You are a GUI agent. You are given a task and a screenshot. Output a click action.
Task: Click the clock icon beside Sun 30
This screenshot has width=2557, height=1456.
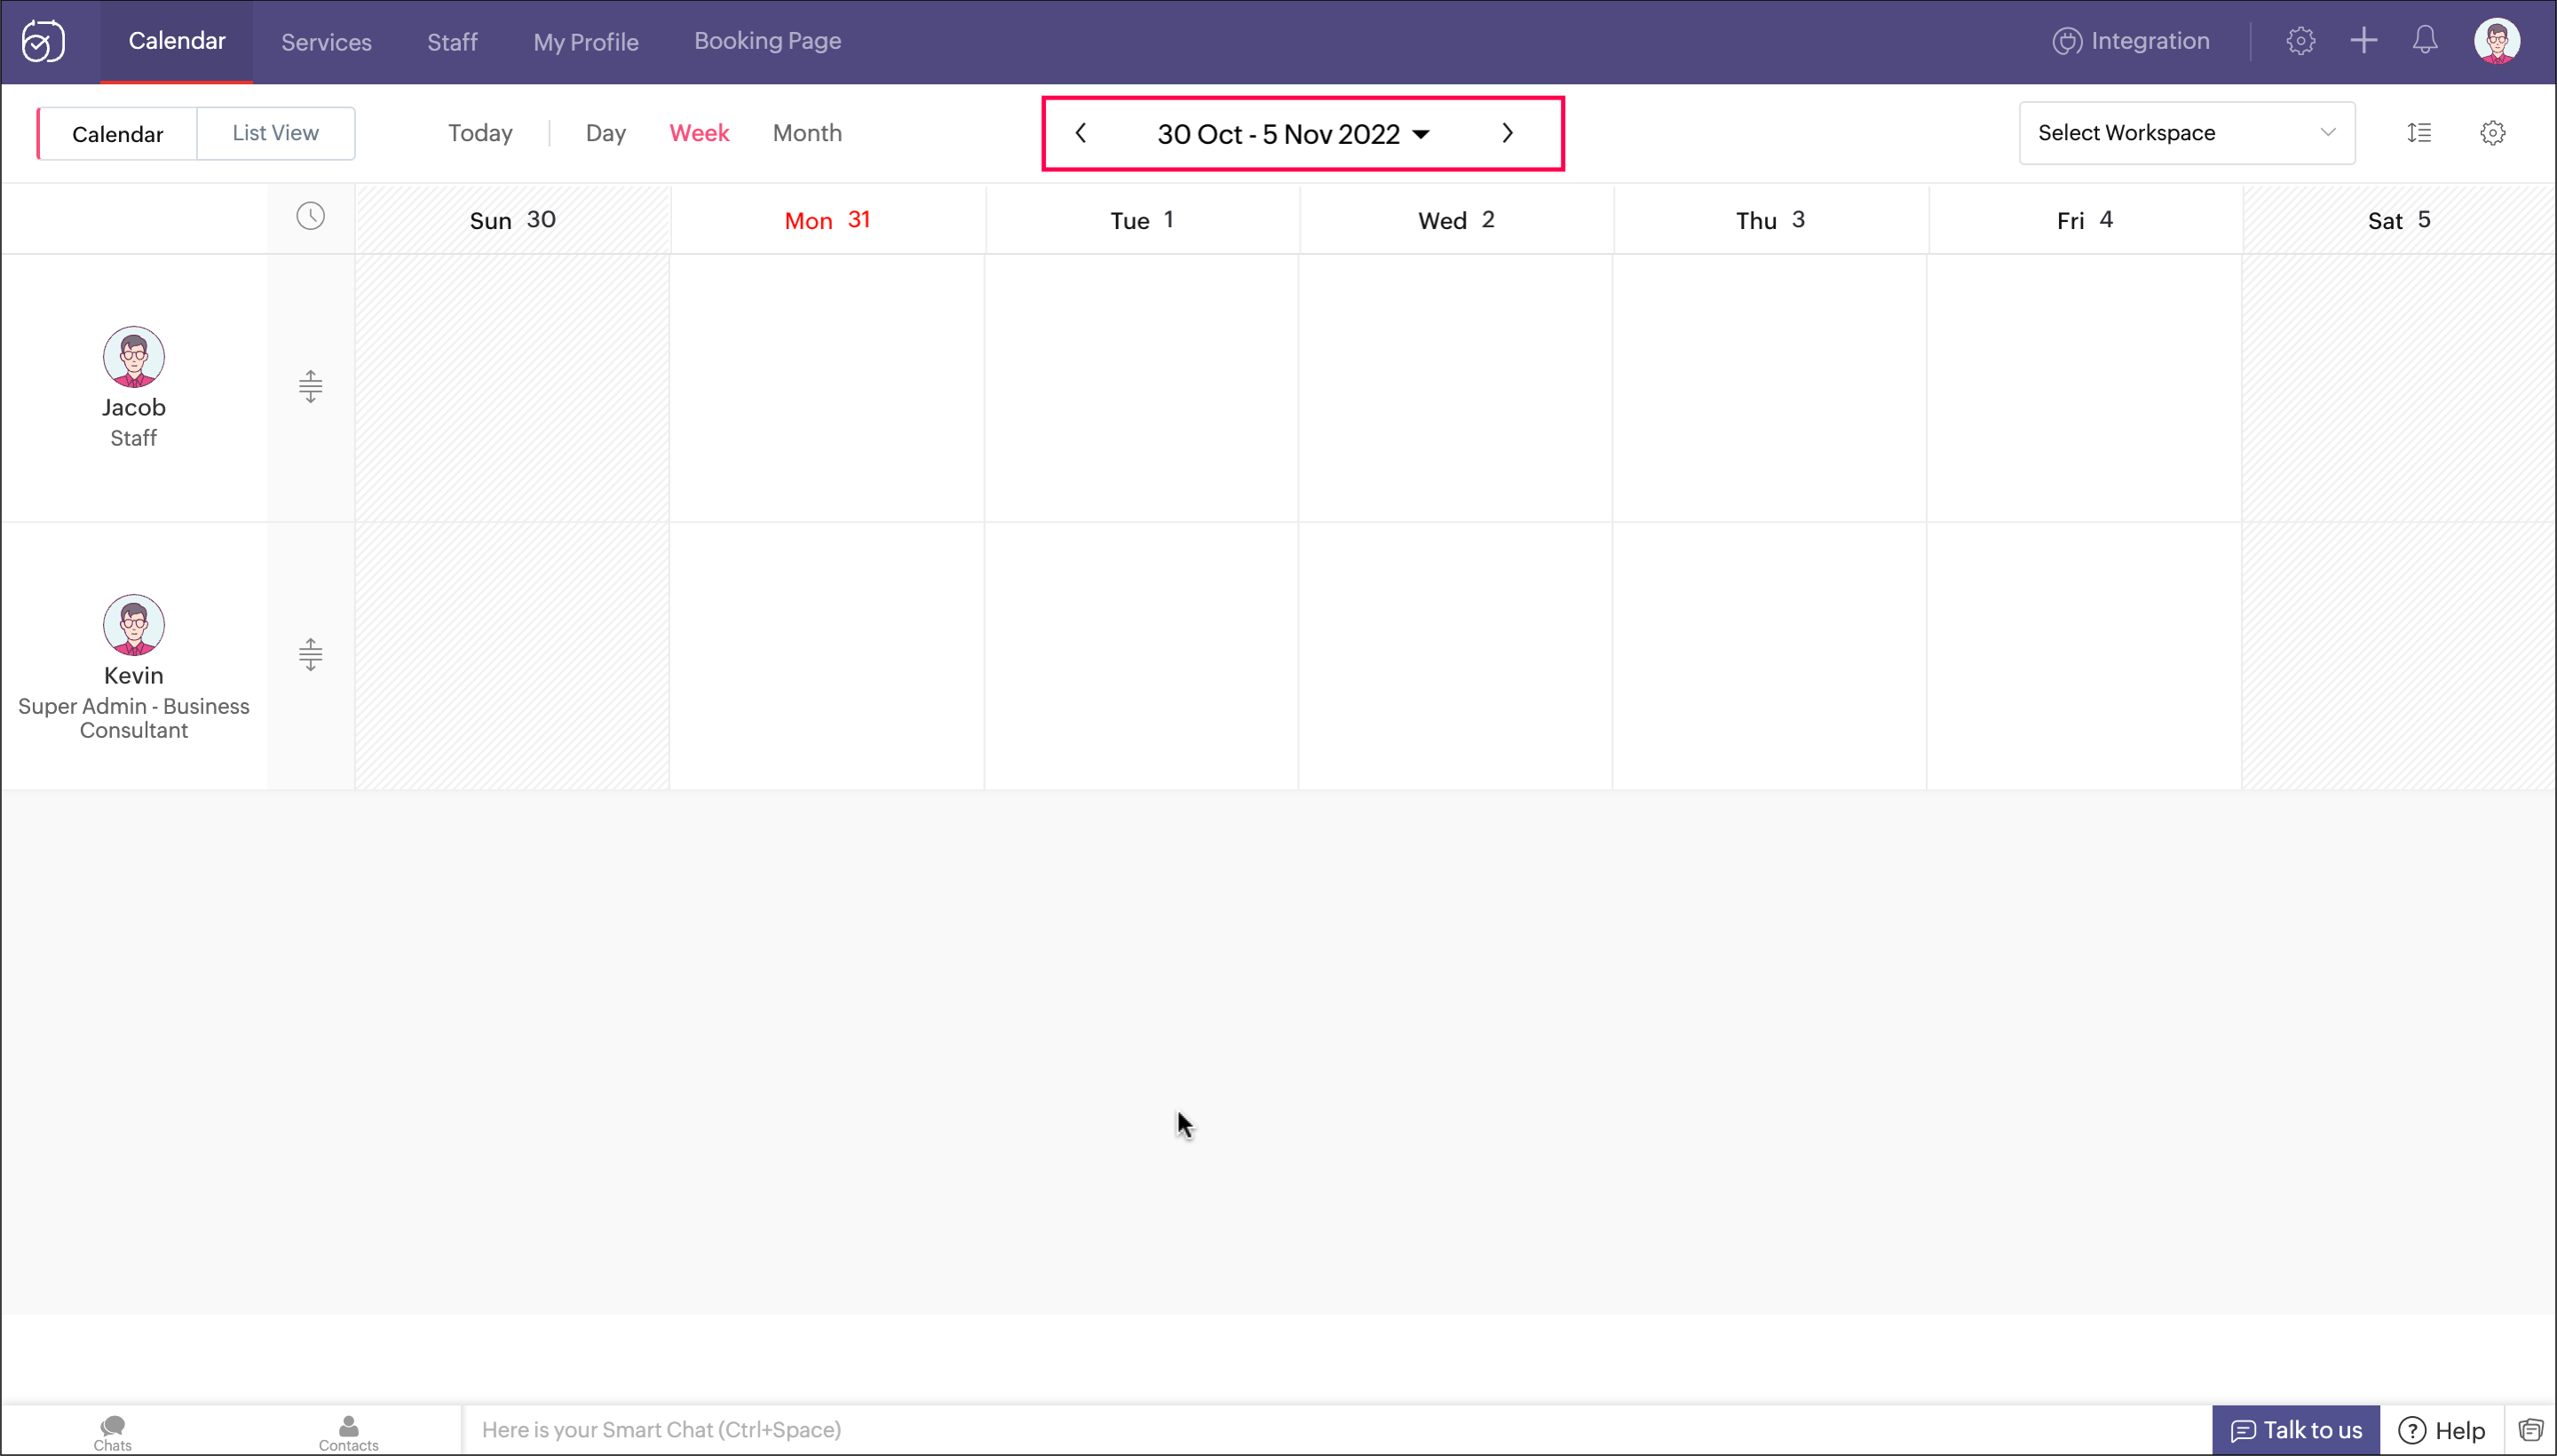tap(310, 216)
